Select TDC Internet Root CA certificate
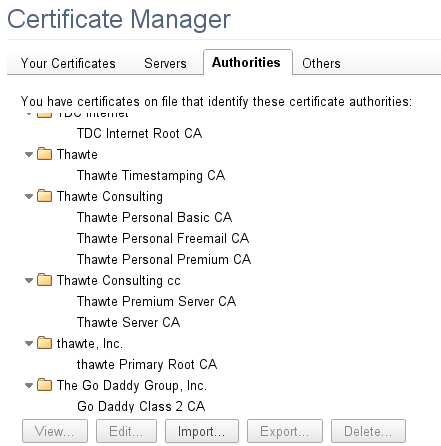 [139, 133]
